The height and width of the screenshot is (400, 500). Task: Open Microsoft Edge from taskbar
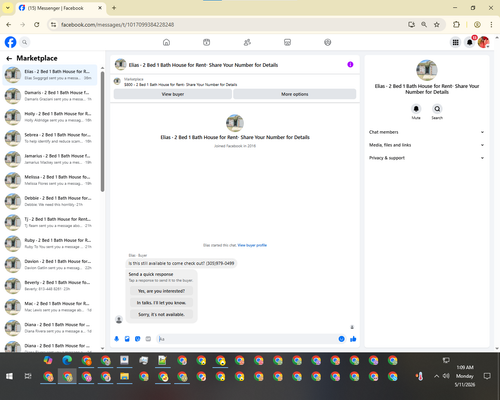[67, 360]
